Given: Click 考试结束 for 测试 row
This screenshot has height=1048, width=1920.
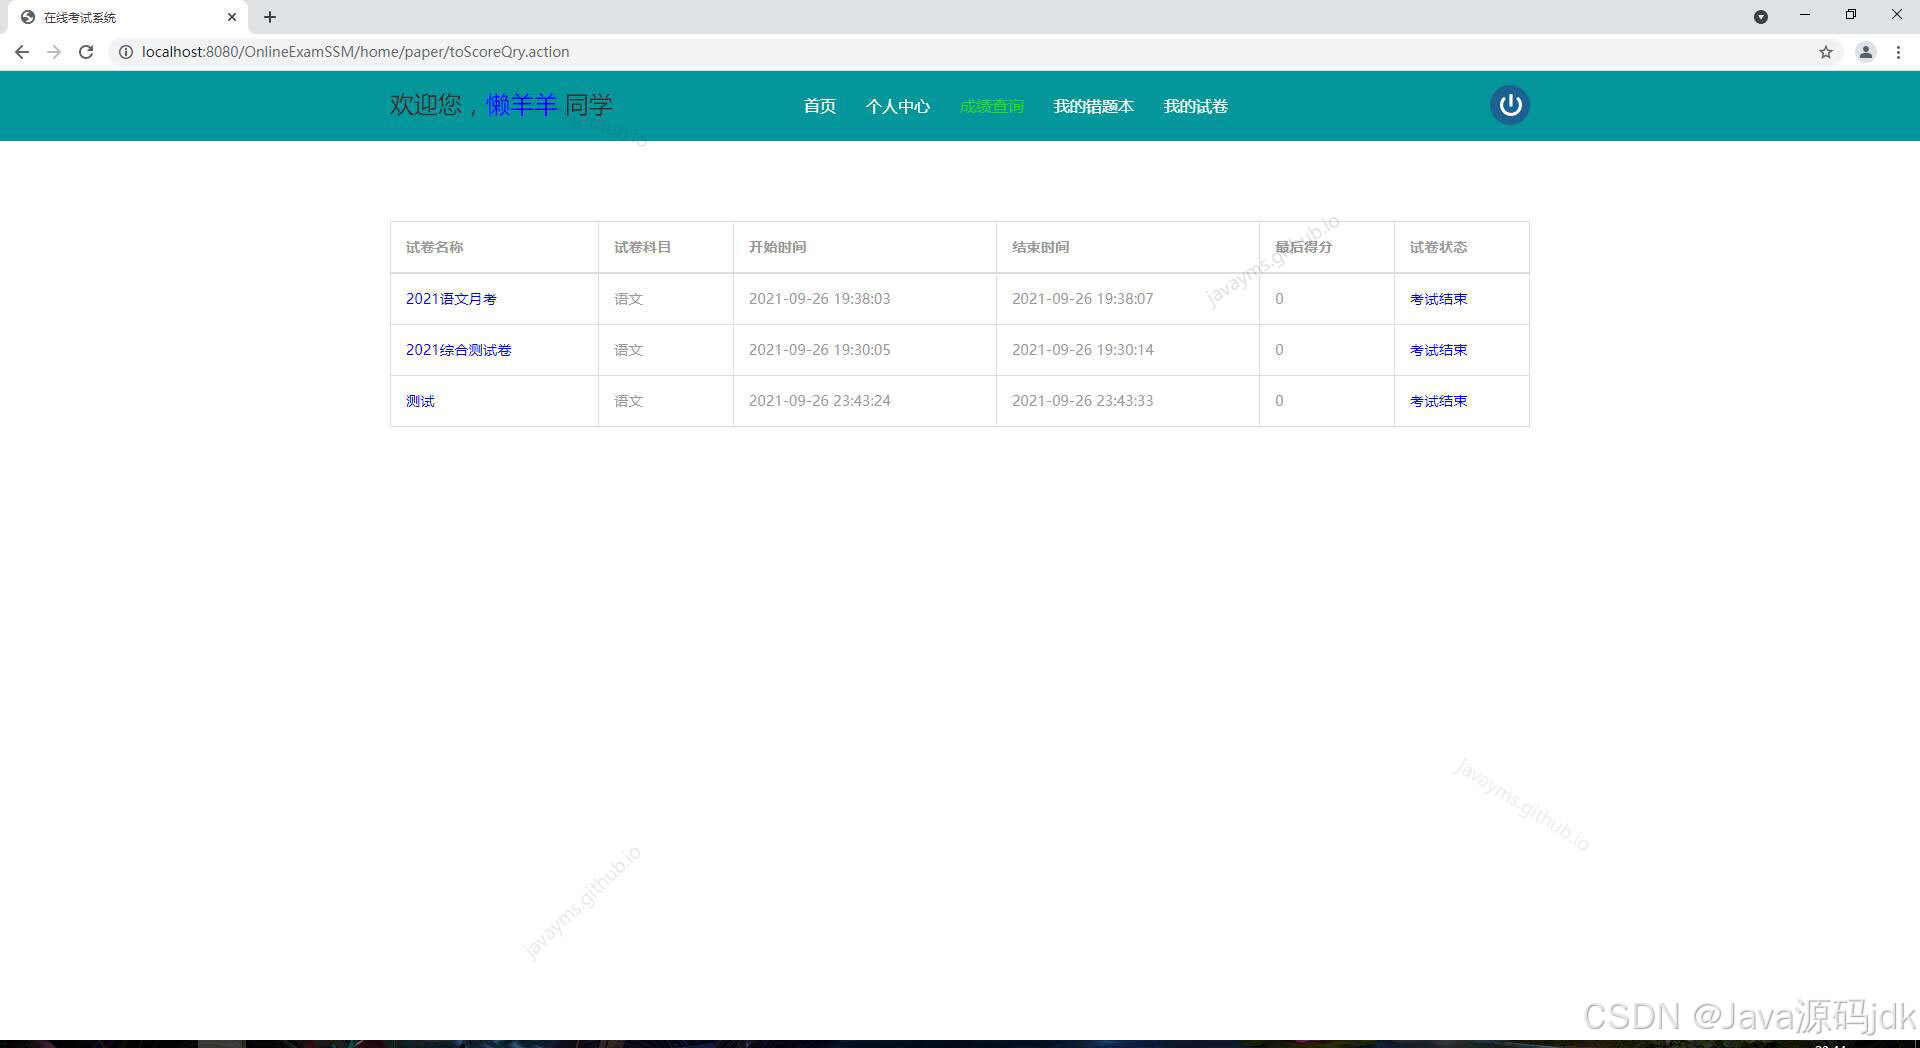Looking at the screenshot, I should (x=1438, y=401).
